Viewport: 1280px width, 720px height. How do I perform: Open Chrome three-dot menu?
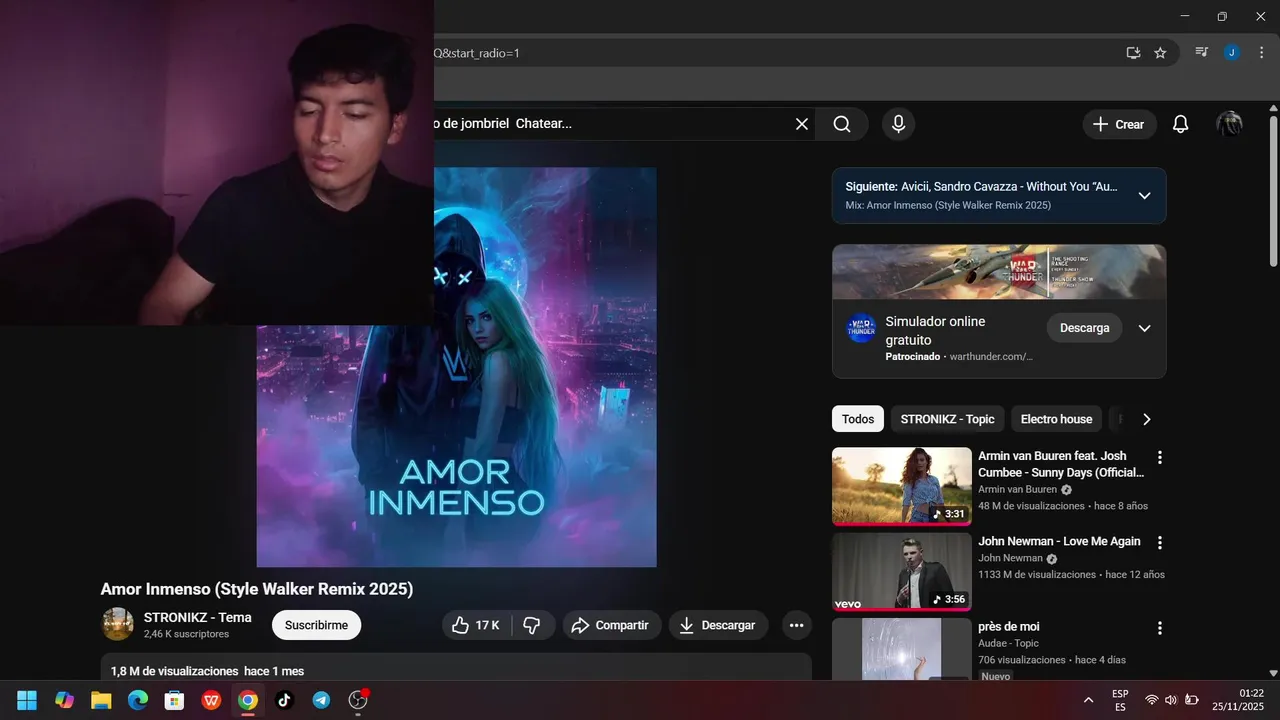[1261, 53]
